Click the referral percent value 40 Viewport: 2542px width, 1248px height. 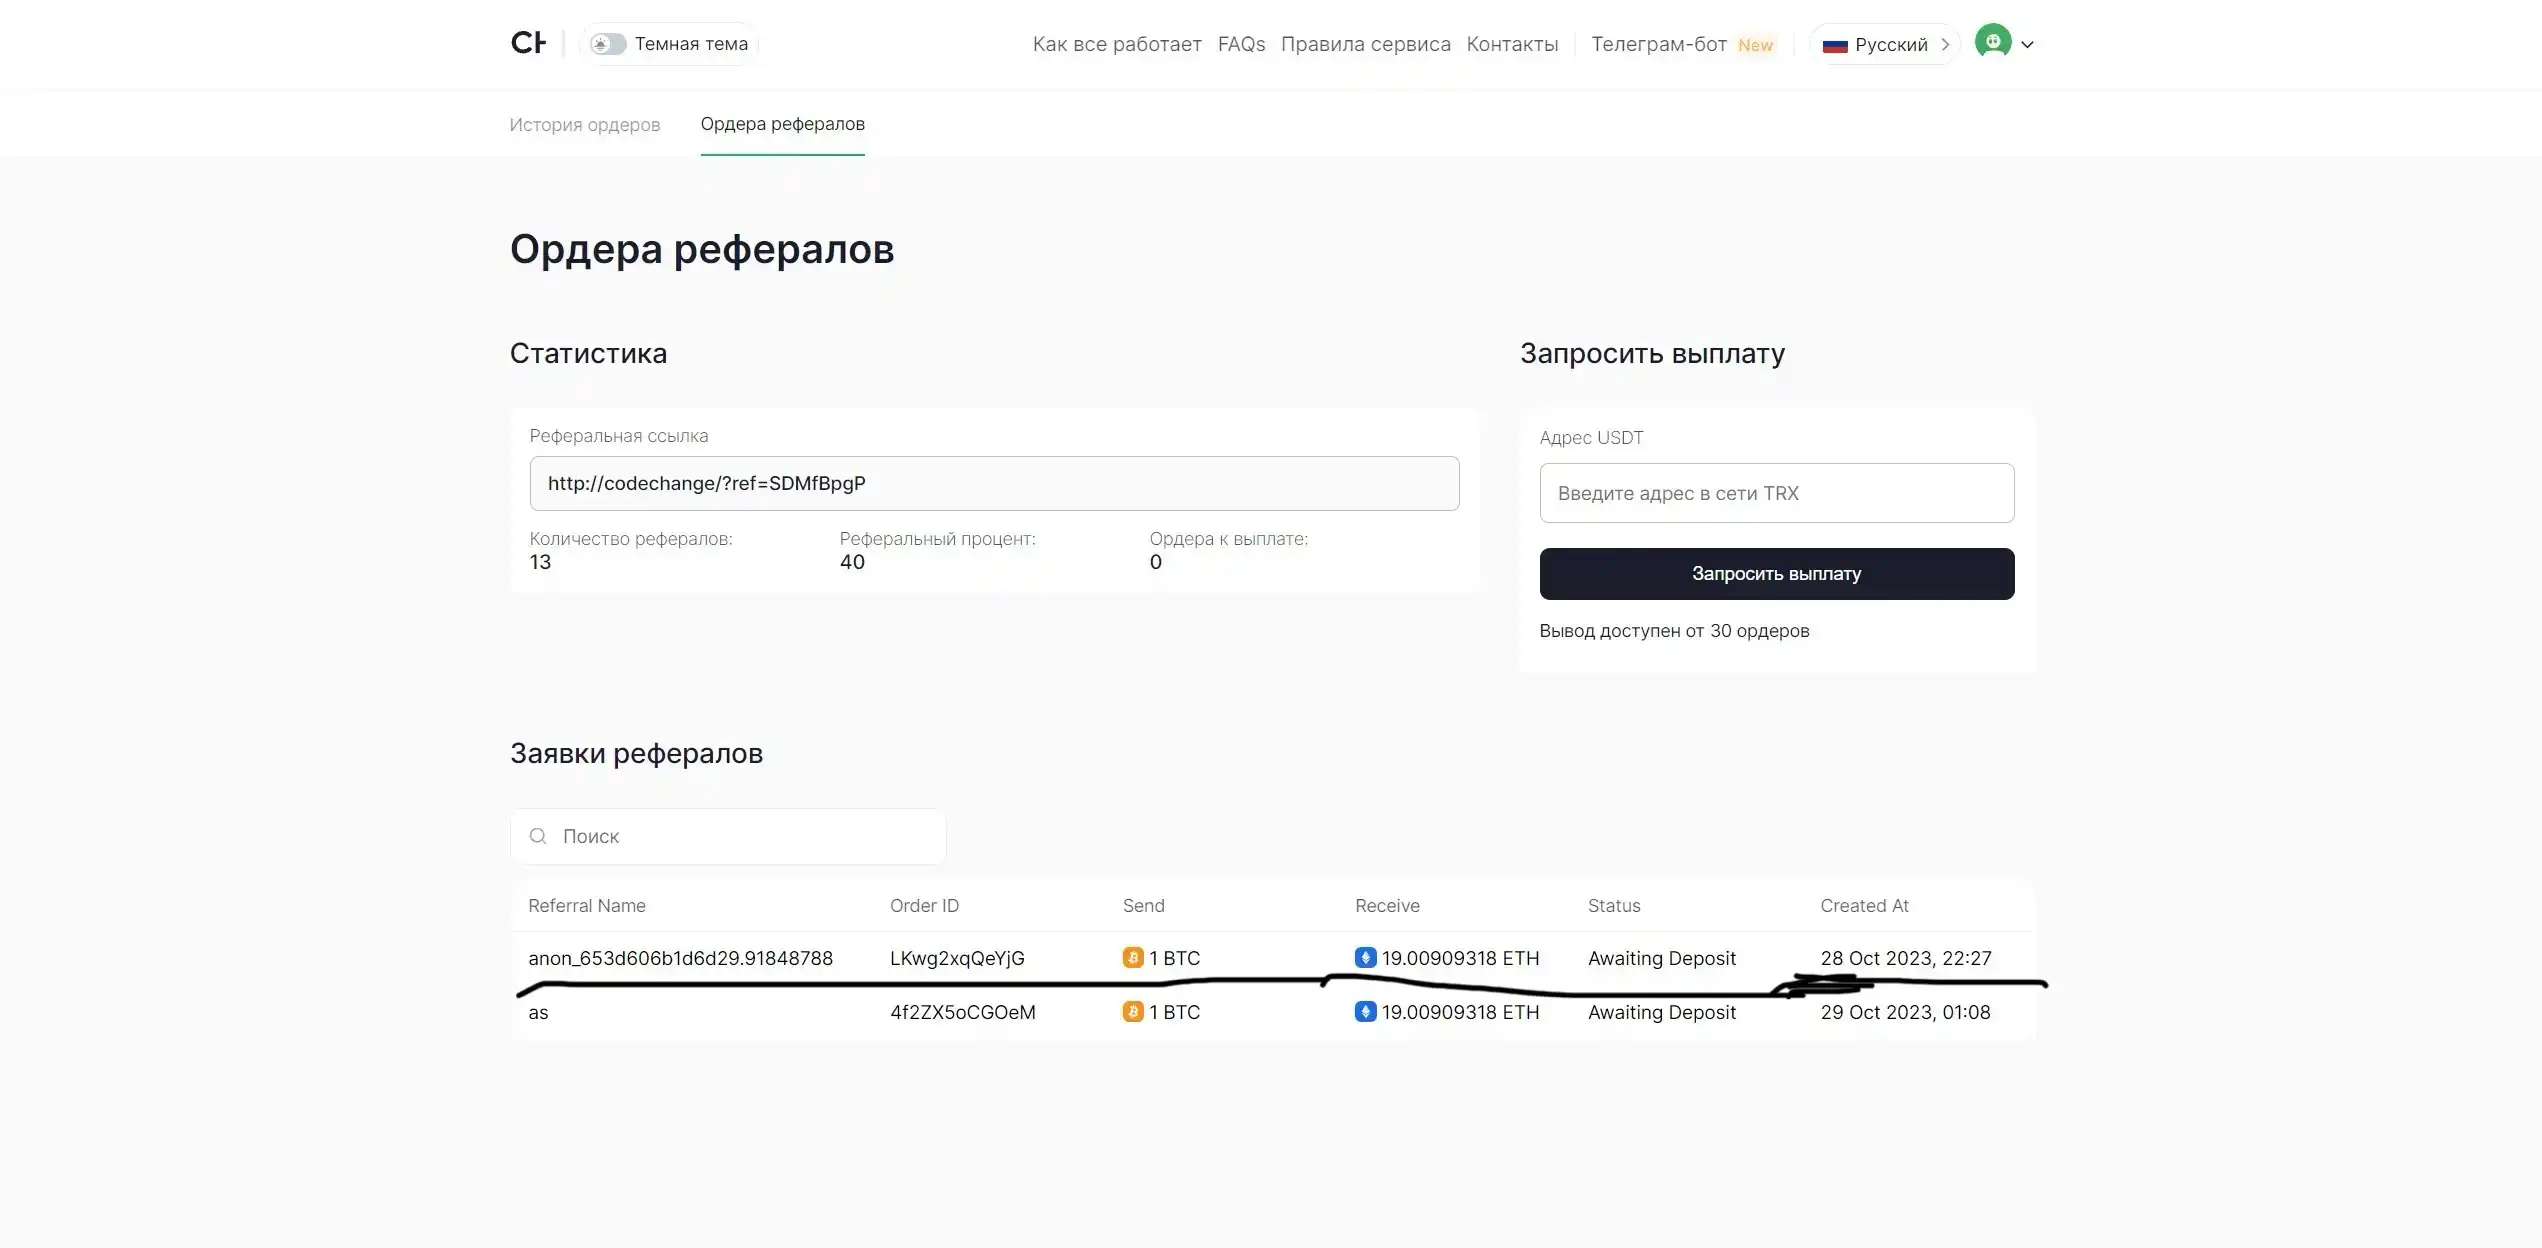click(x=852, y=562)
